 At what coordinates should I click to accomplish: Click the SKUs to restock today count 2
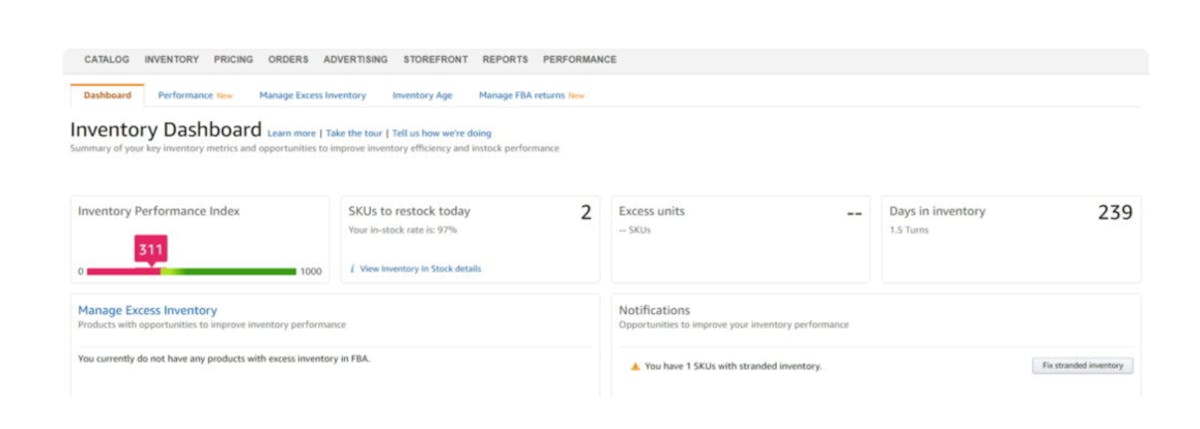(586, 213)
